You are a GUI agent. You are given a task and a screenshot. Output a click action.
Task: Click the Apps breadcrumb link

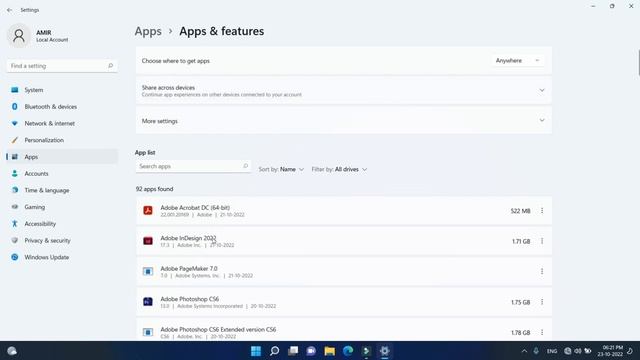(x=148, y=31)
